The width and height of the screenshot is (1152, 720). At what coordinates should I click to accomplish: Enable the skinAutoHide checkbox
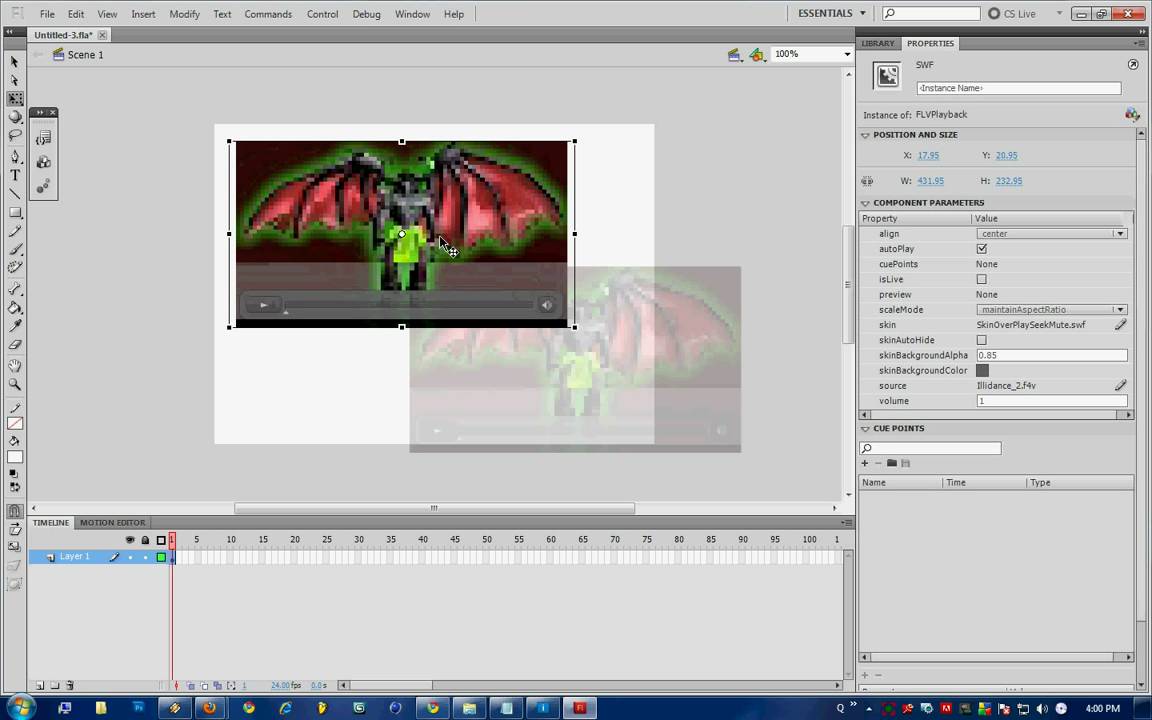982,340
